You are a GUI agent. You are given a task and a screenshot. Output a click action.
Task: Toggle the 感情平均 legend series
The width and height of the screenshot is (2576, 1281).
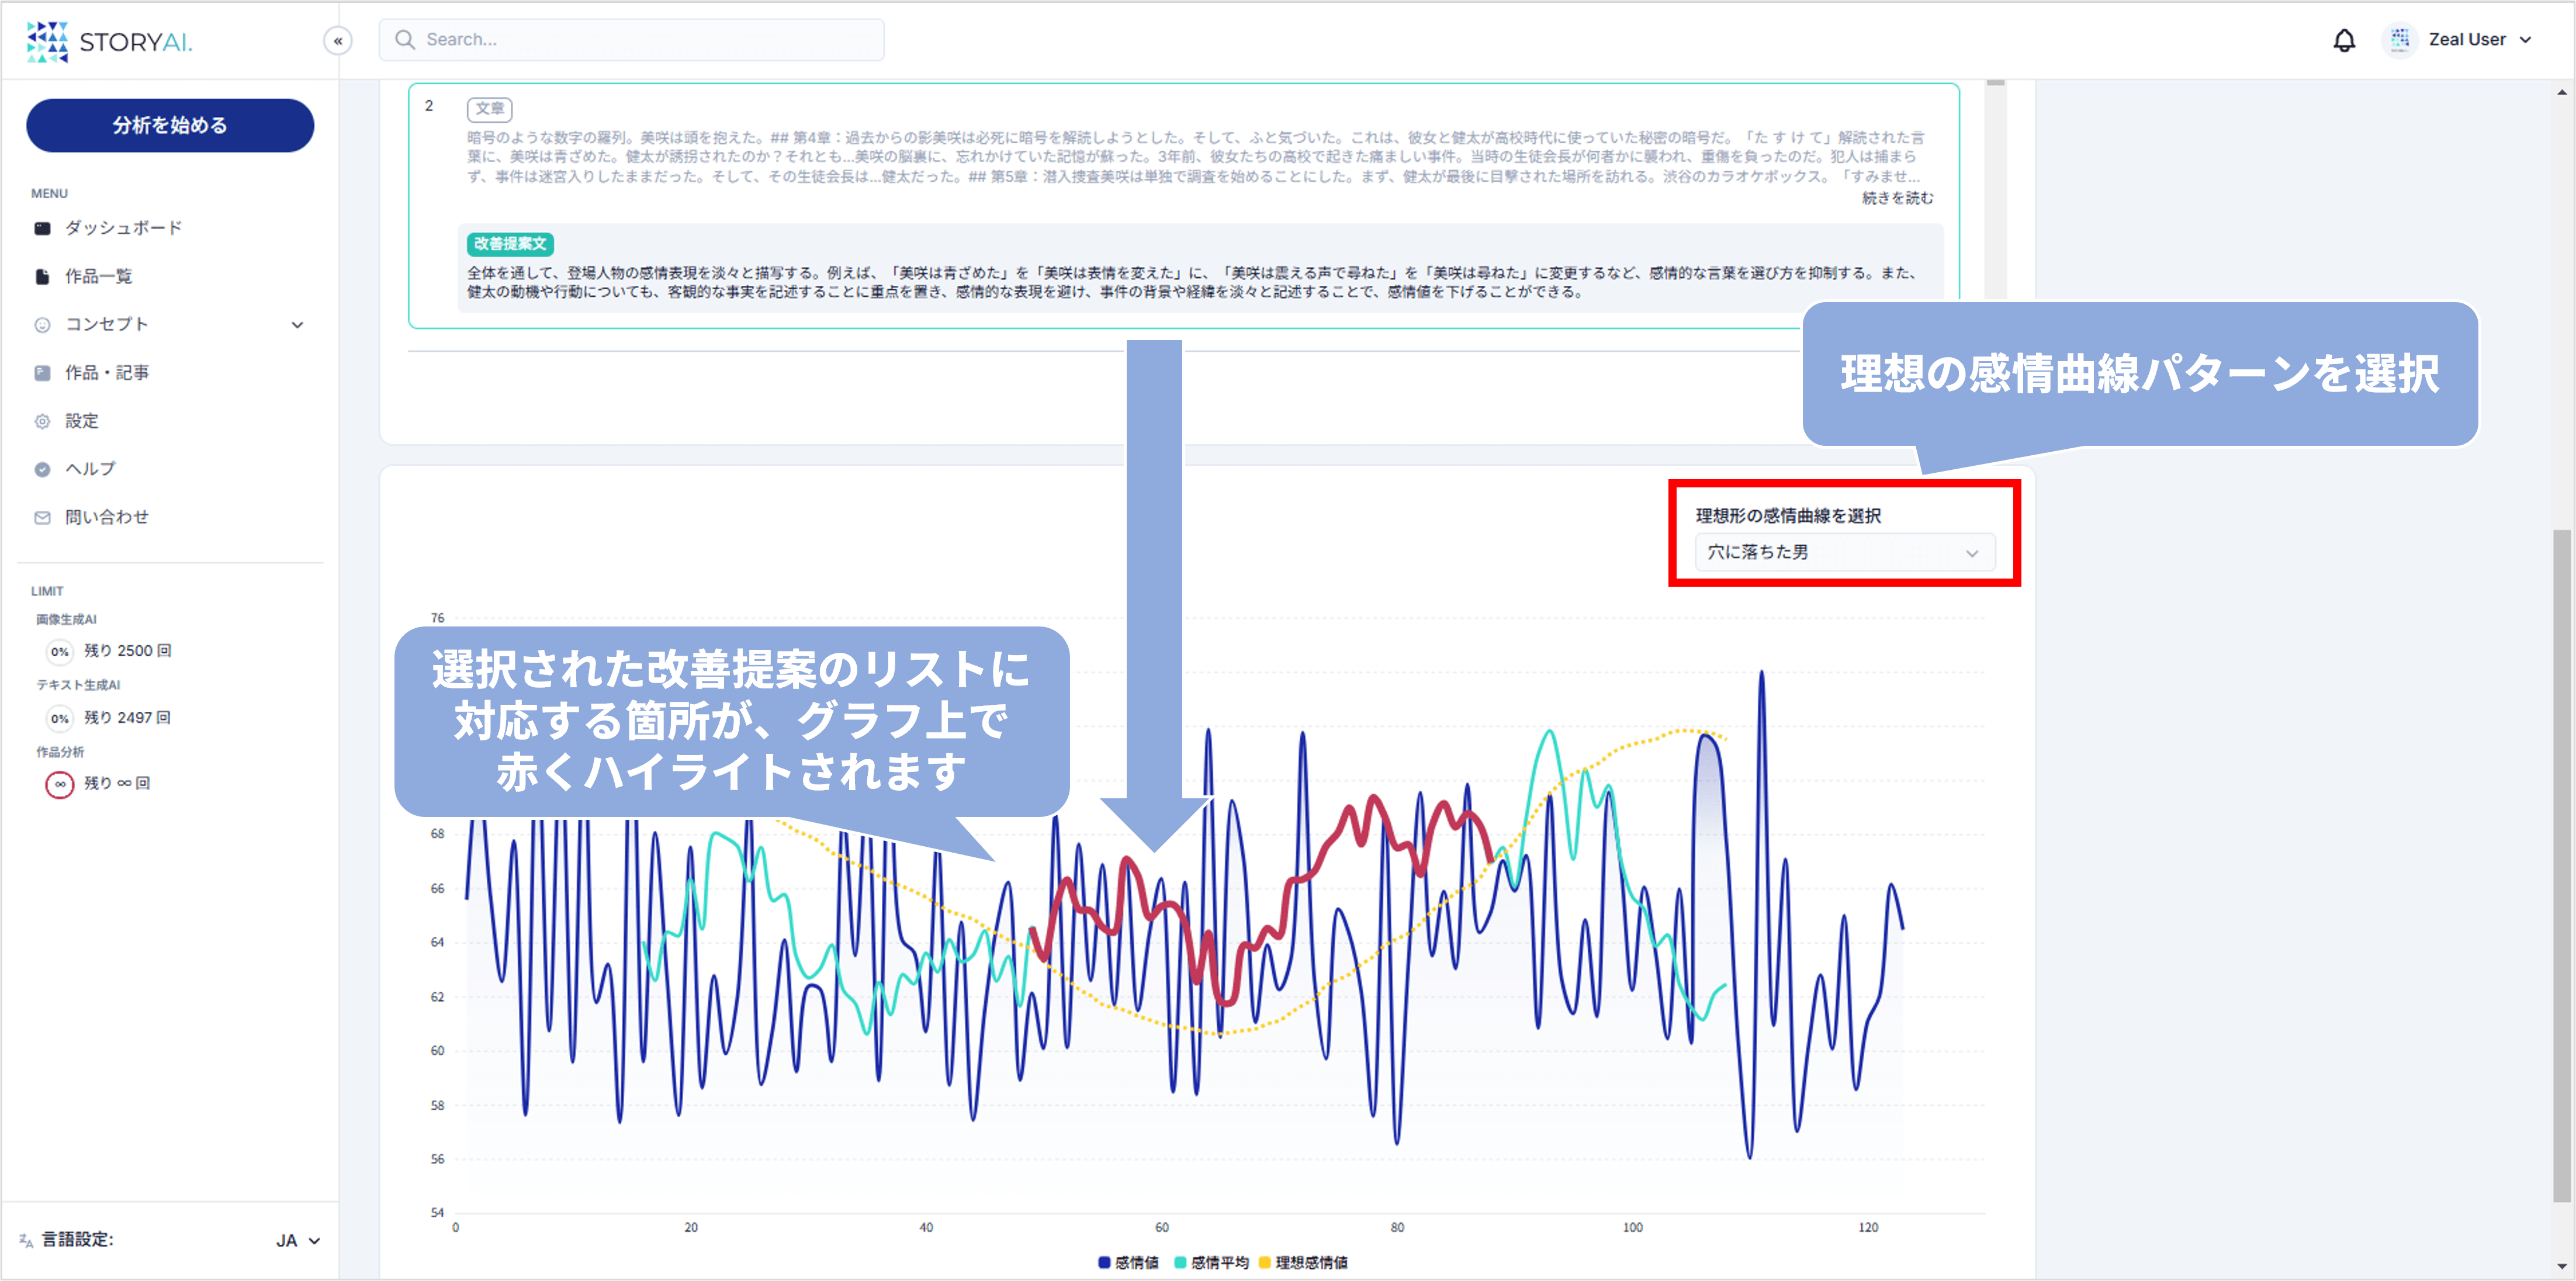1211,1263
